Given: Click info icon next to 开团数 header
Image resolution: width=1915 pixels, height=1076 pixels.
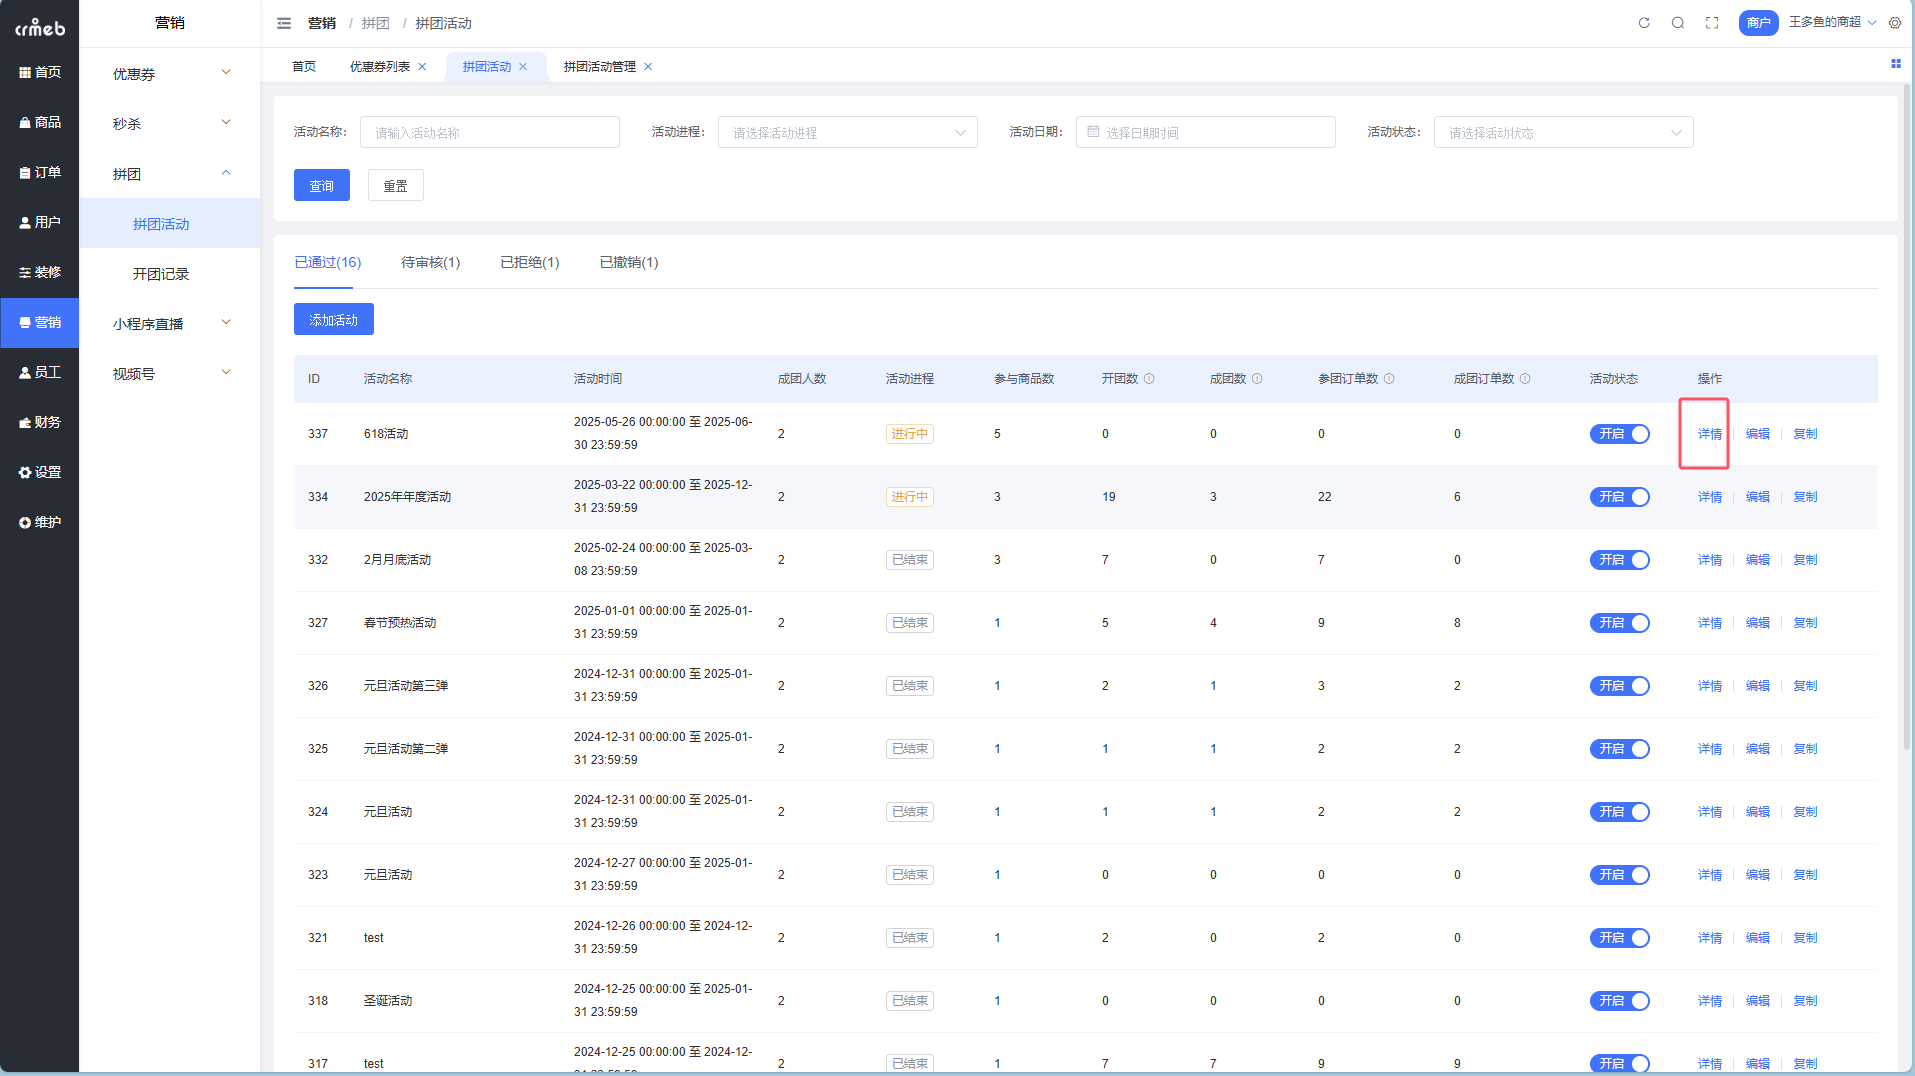Looking at the screenshot, I should 1149,379.
